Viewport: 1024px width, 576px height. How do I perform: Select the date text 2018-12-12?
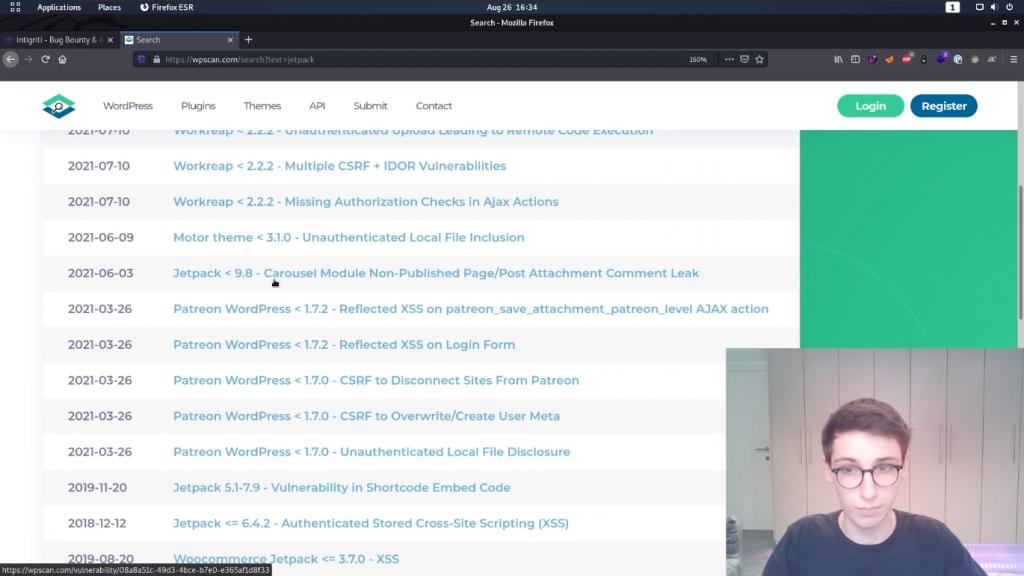click(x=97, y=523)
